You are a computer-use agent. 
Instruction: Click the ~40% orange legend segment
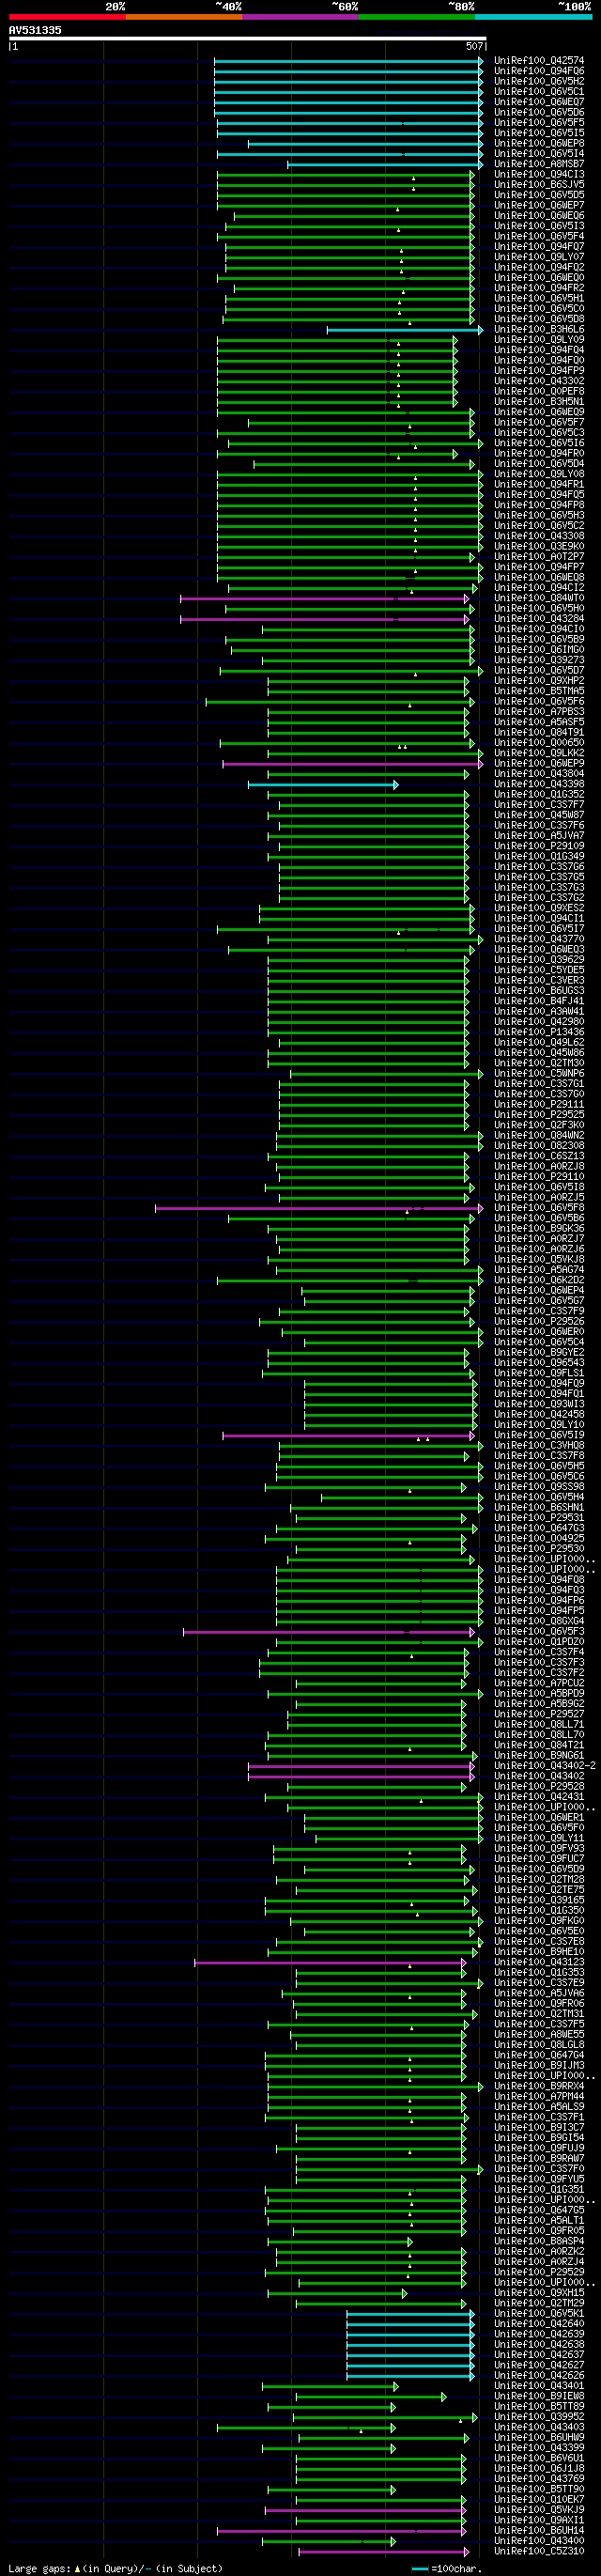click(x=184, y=16)
